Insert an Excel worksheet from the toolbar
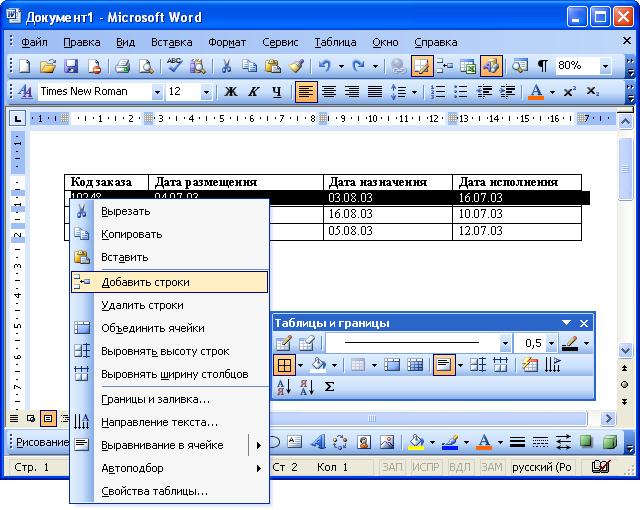Viewport: 640px width, 510px height. pos(468,66)
